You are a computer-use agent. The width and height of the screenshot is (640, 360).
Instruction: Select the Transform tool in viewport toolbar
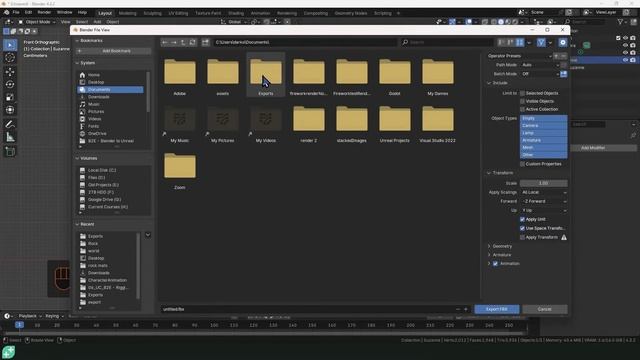tap(10, 110)
